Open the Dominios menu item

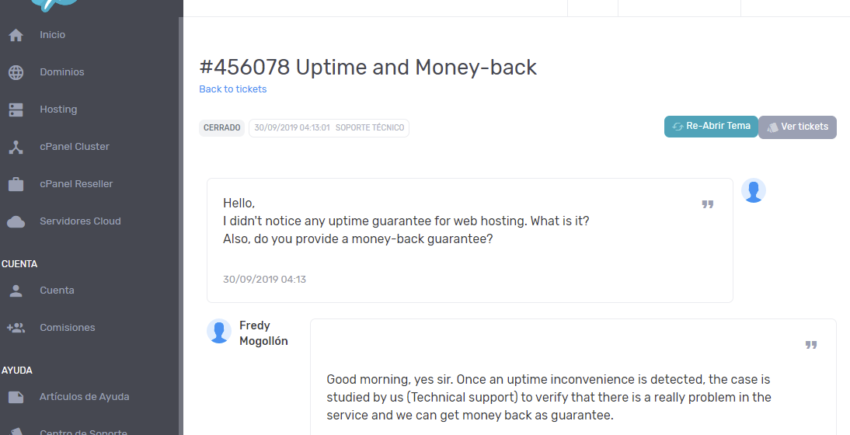tap(62, 72)
